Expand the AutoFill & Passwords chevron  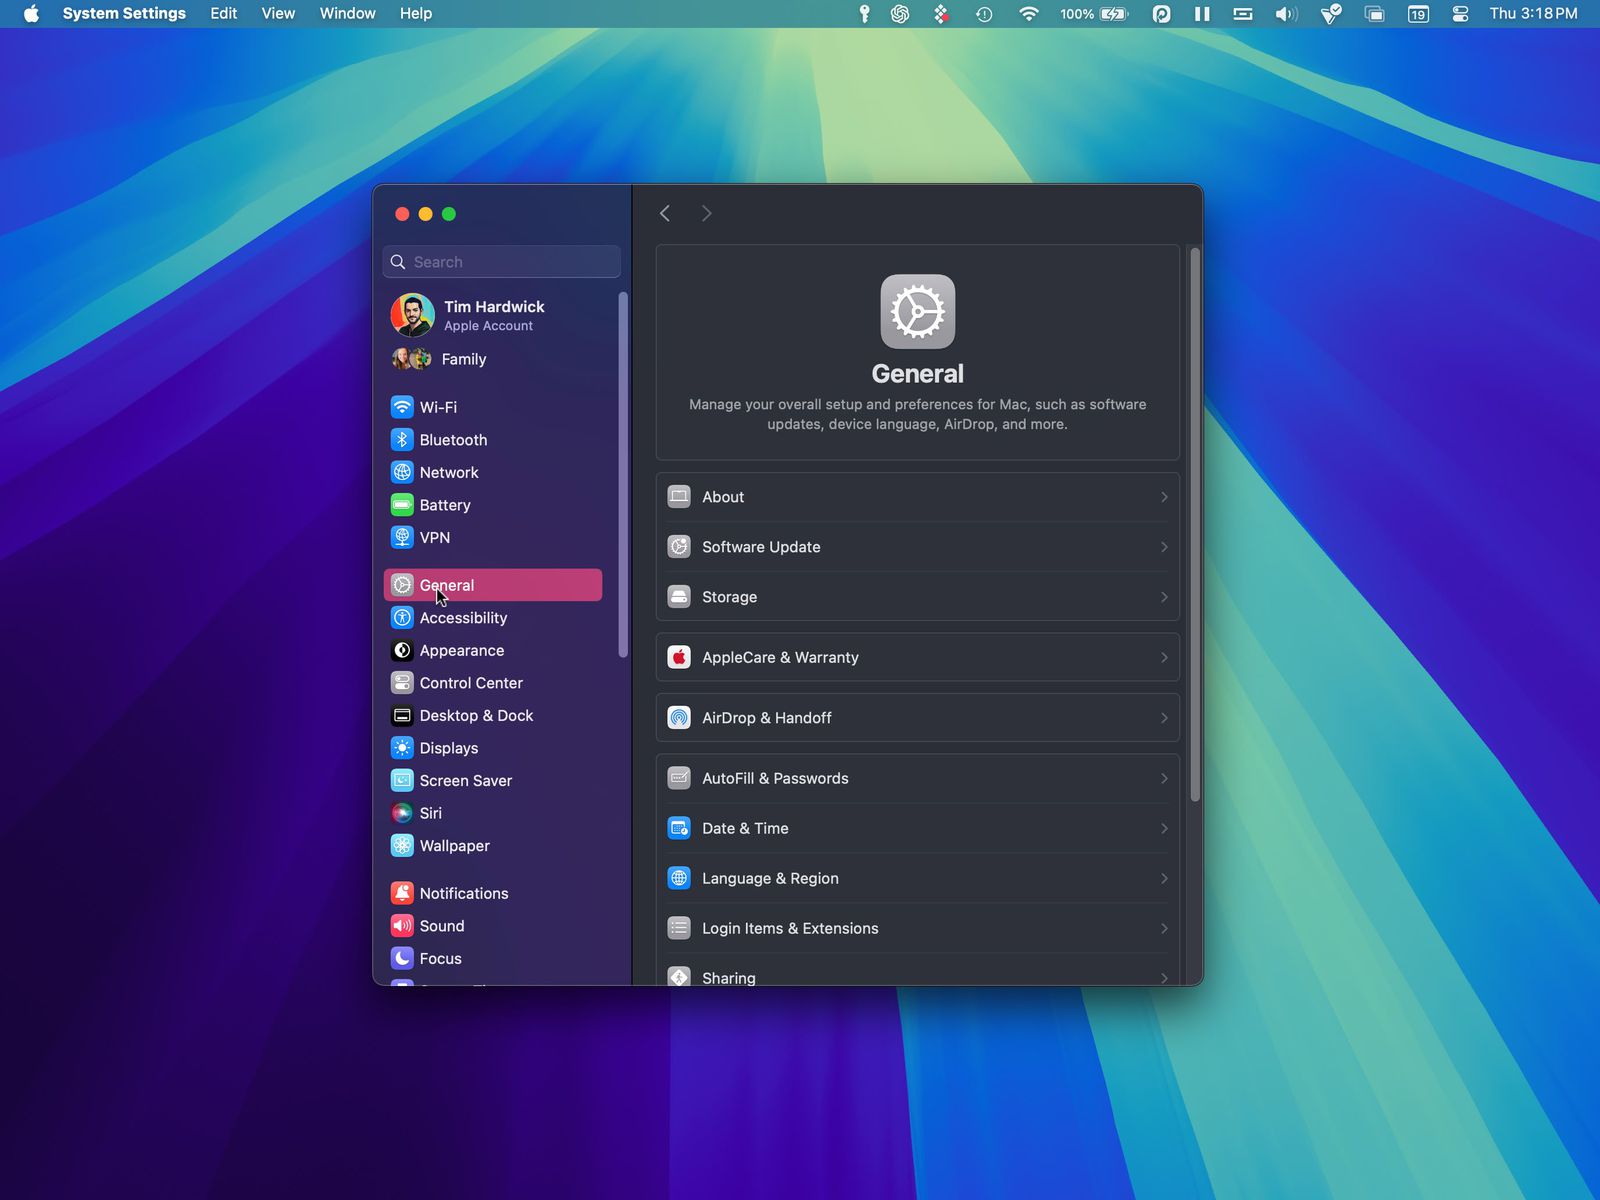pyautogui.click(x=1164, y=778)
